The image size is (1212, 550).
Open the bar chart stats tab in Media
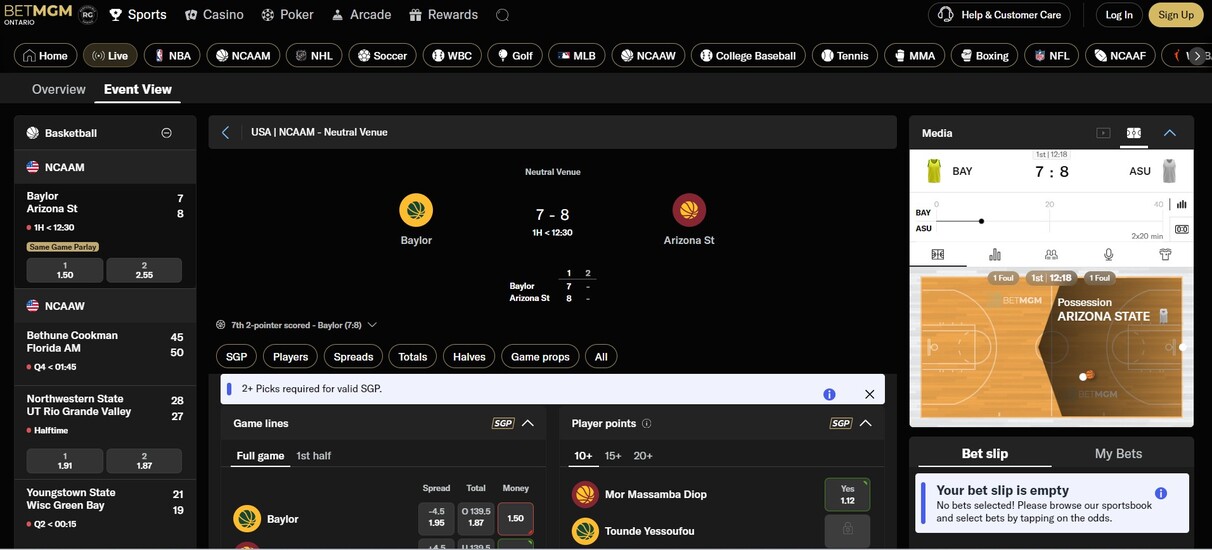995,255
